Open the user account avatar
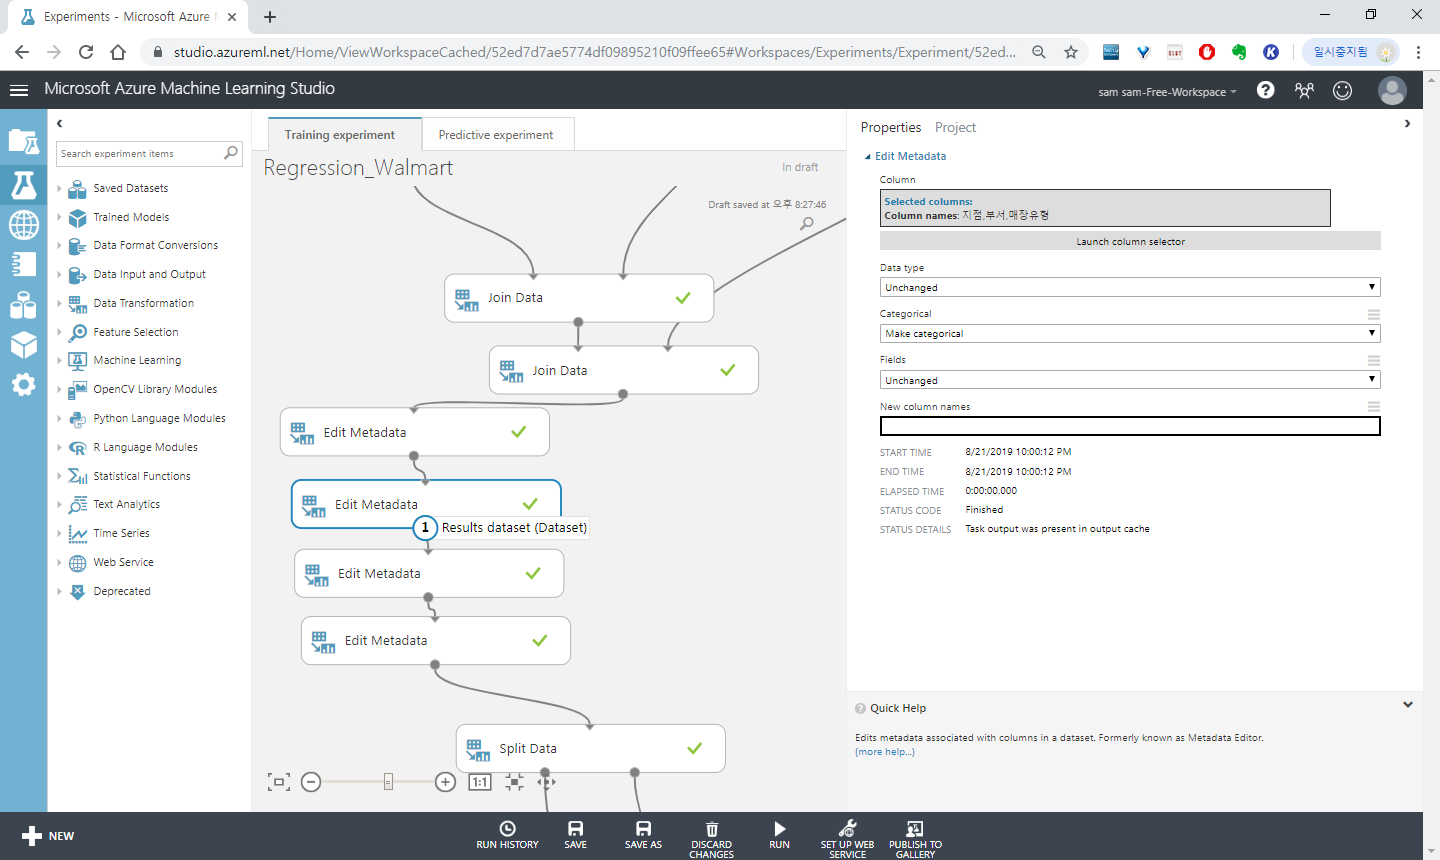The width and height of the screenshot is (1440, 860). [1392, 90]
